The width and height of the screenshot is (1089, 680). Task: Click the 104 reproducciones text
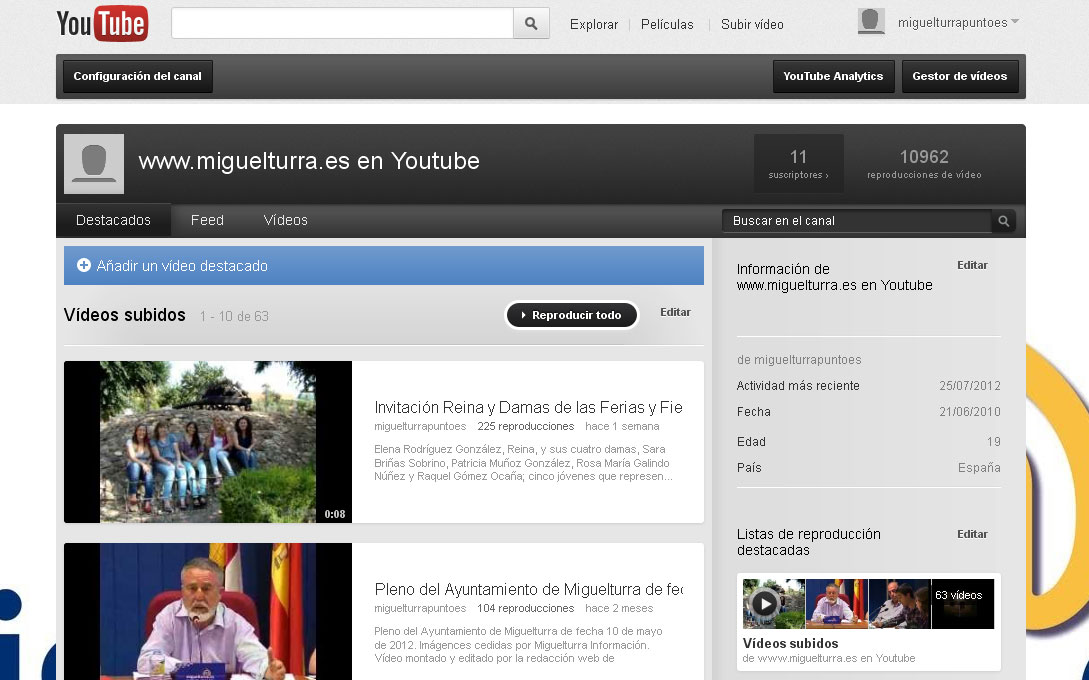(x=526, y=608)
